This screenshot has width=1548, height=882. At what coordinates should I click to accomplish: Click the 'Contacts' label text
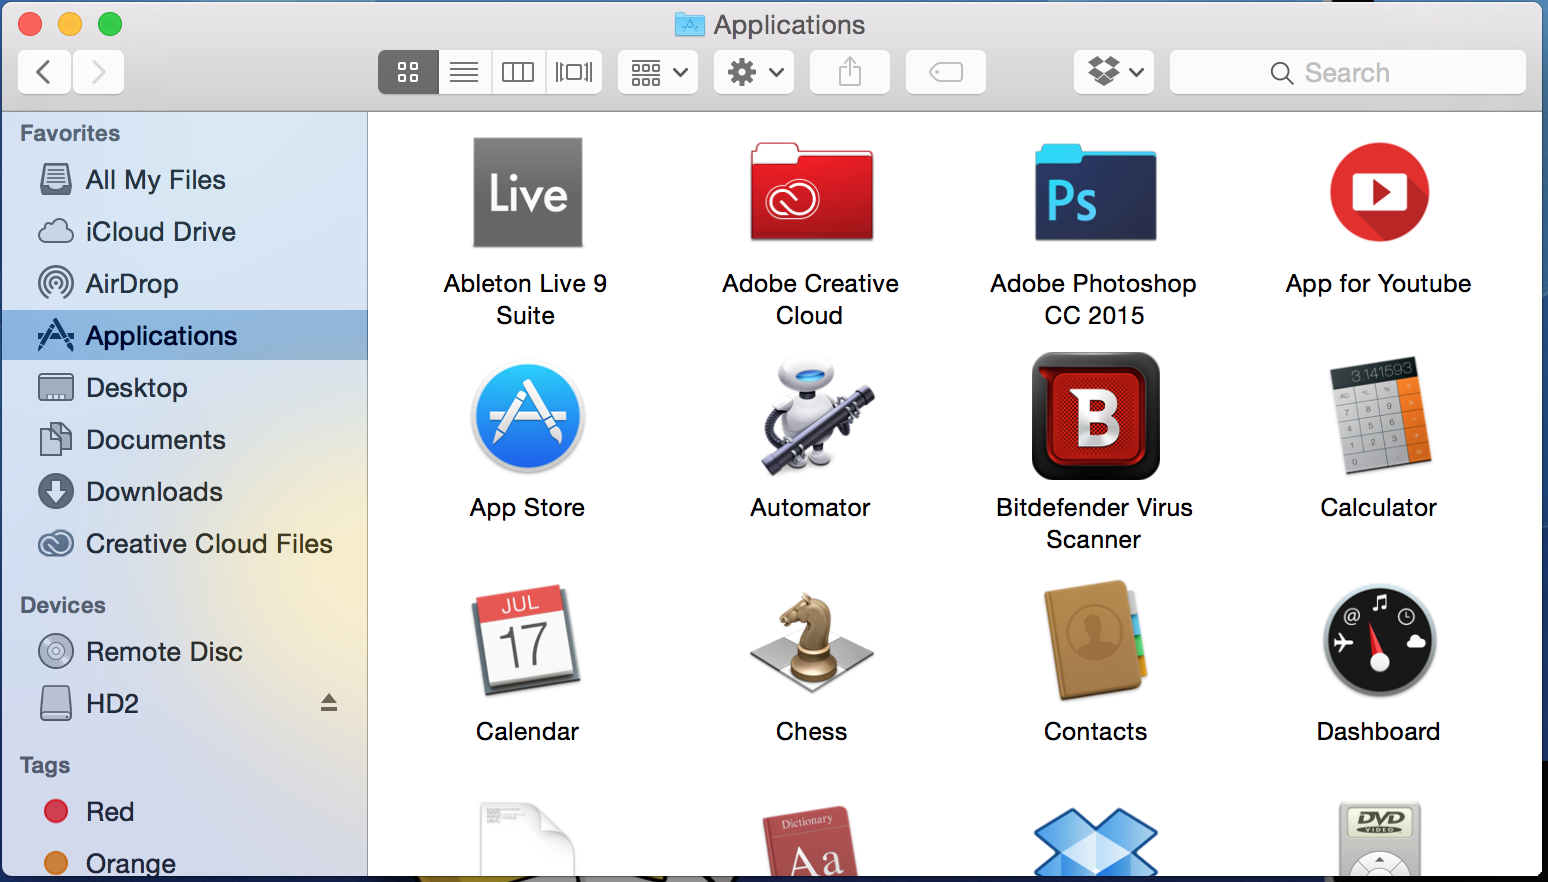[x=1095, y=731]
